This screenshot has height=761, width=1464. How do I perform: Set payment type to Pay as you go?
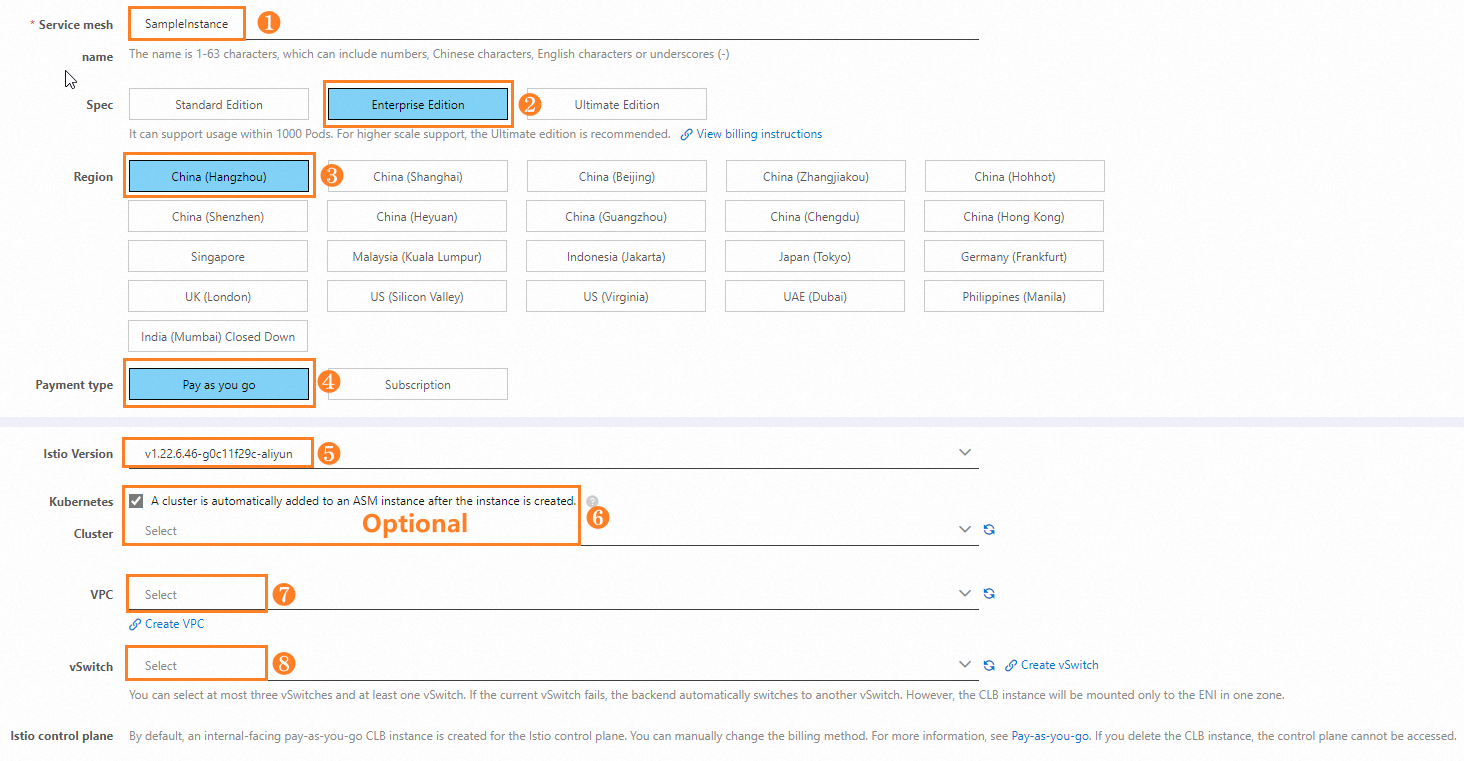click(x=218, y=385)
